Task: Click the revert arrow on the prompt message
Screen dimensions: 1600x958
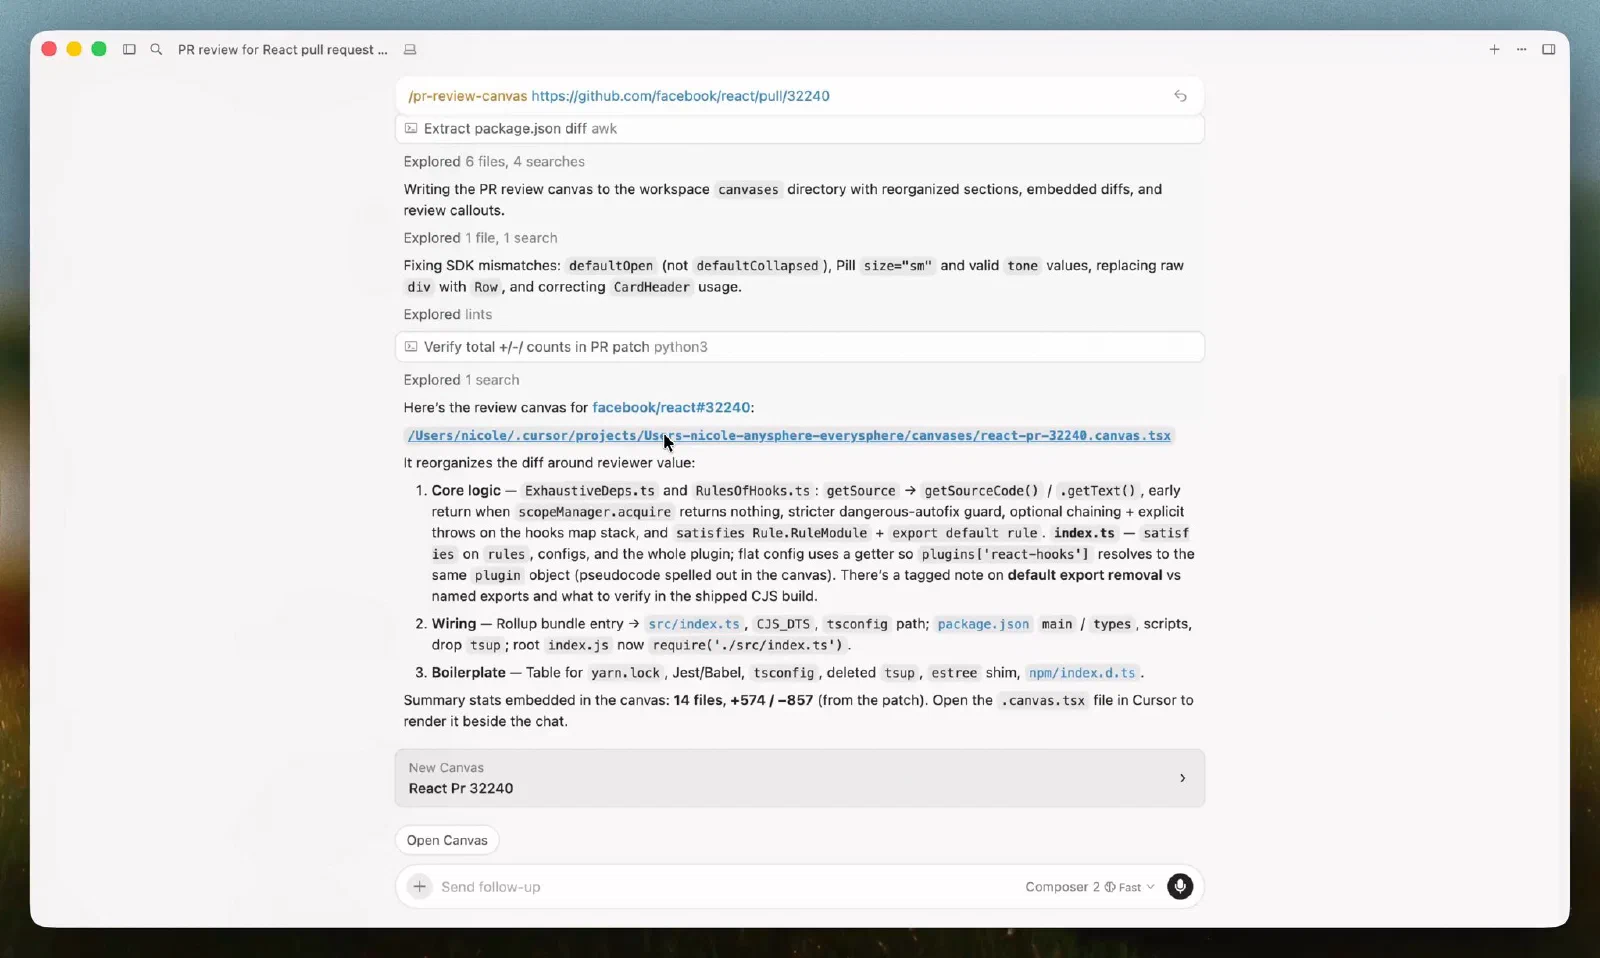Action: (1180, 96)
